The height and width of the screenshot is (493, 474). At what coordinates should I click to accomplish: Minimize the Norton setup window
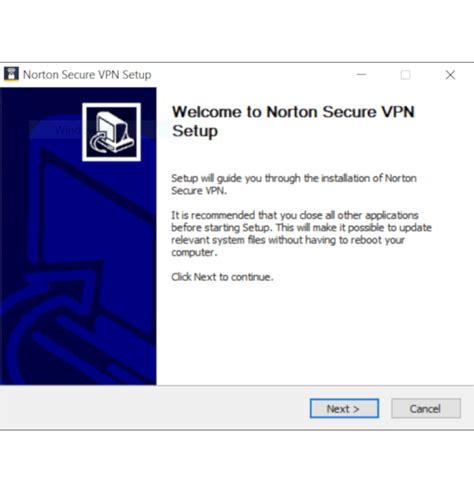[x=361, y=75]
